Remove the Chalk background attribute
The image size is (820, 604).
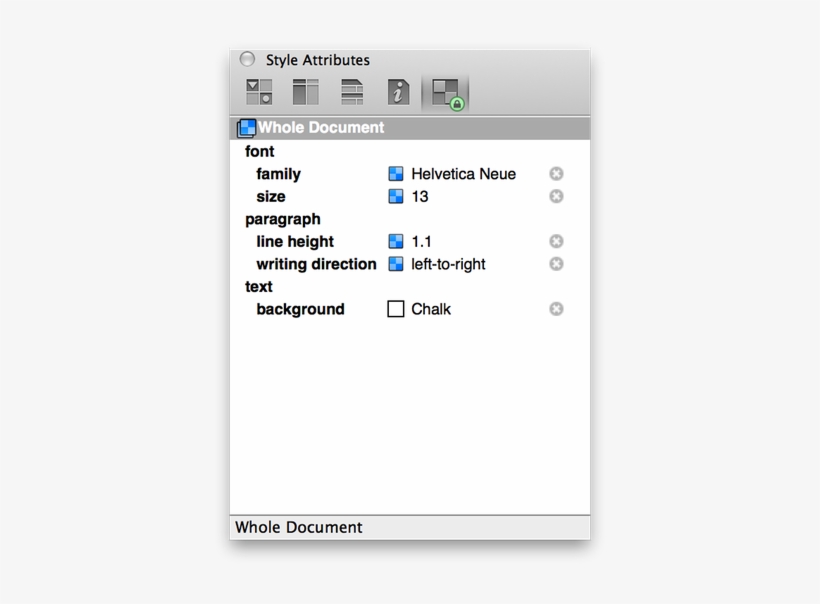556,309
